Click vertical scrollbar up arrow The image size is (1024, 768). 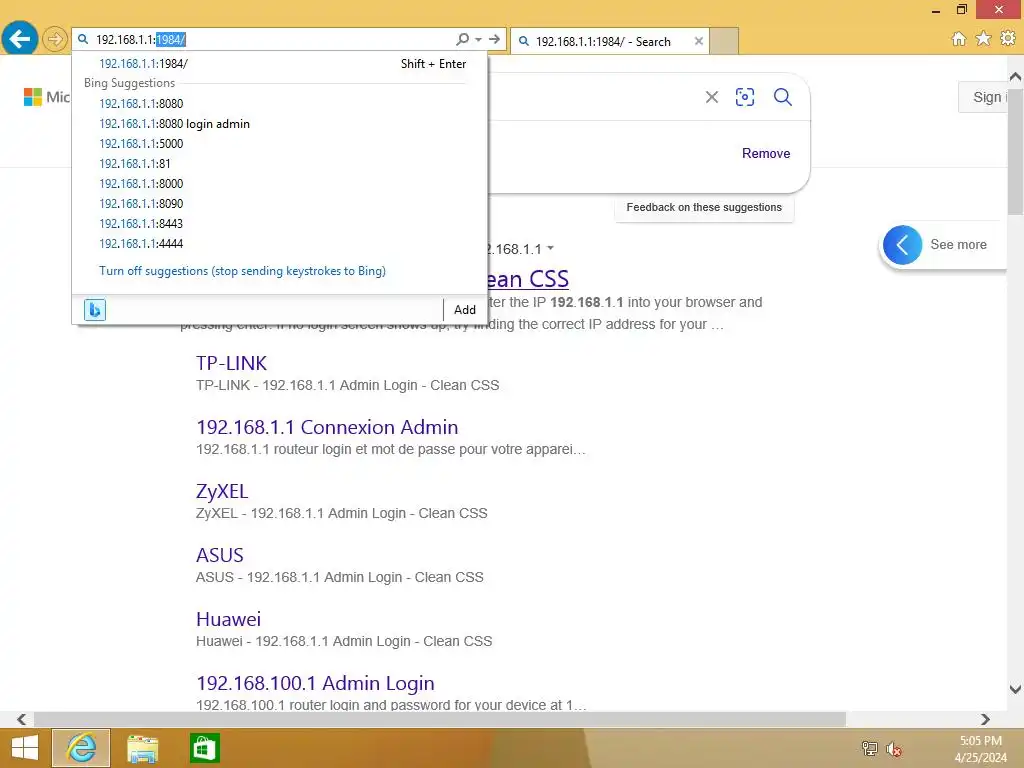click(1016, 76)
